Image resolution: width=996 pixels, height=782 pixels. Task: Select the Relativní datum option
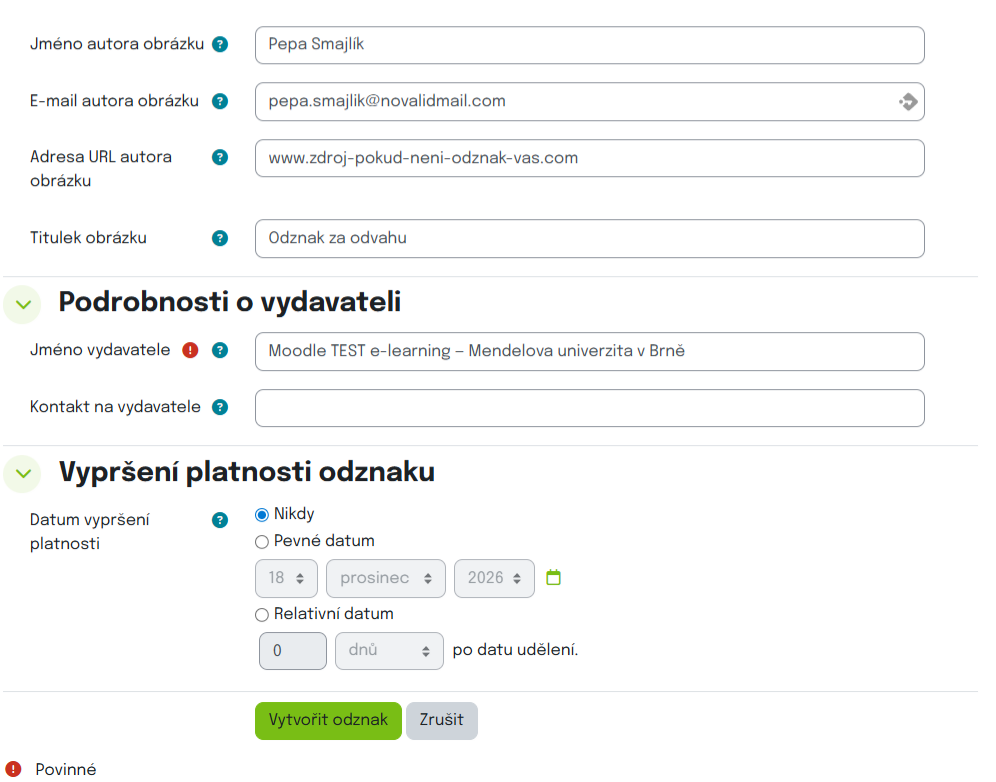click(261, 614)
